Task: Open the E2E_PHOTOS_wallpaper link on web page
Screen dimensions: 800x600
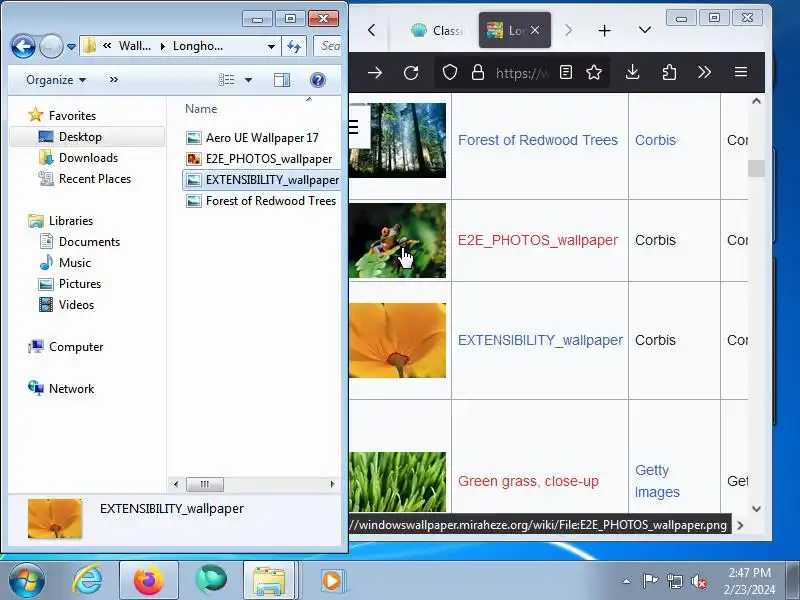Action: pyautogui.click(x=538, y=240)
